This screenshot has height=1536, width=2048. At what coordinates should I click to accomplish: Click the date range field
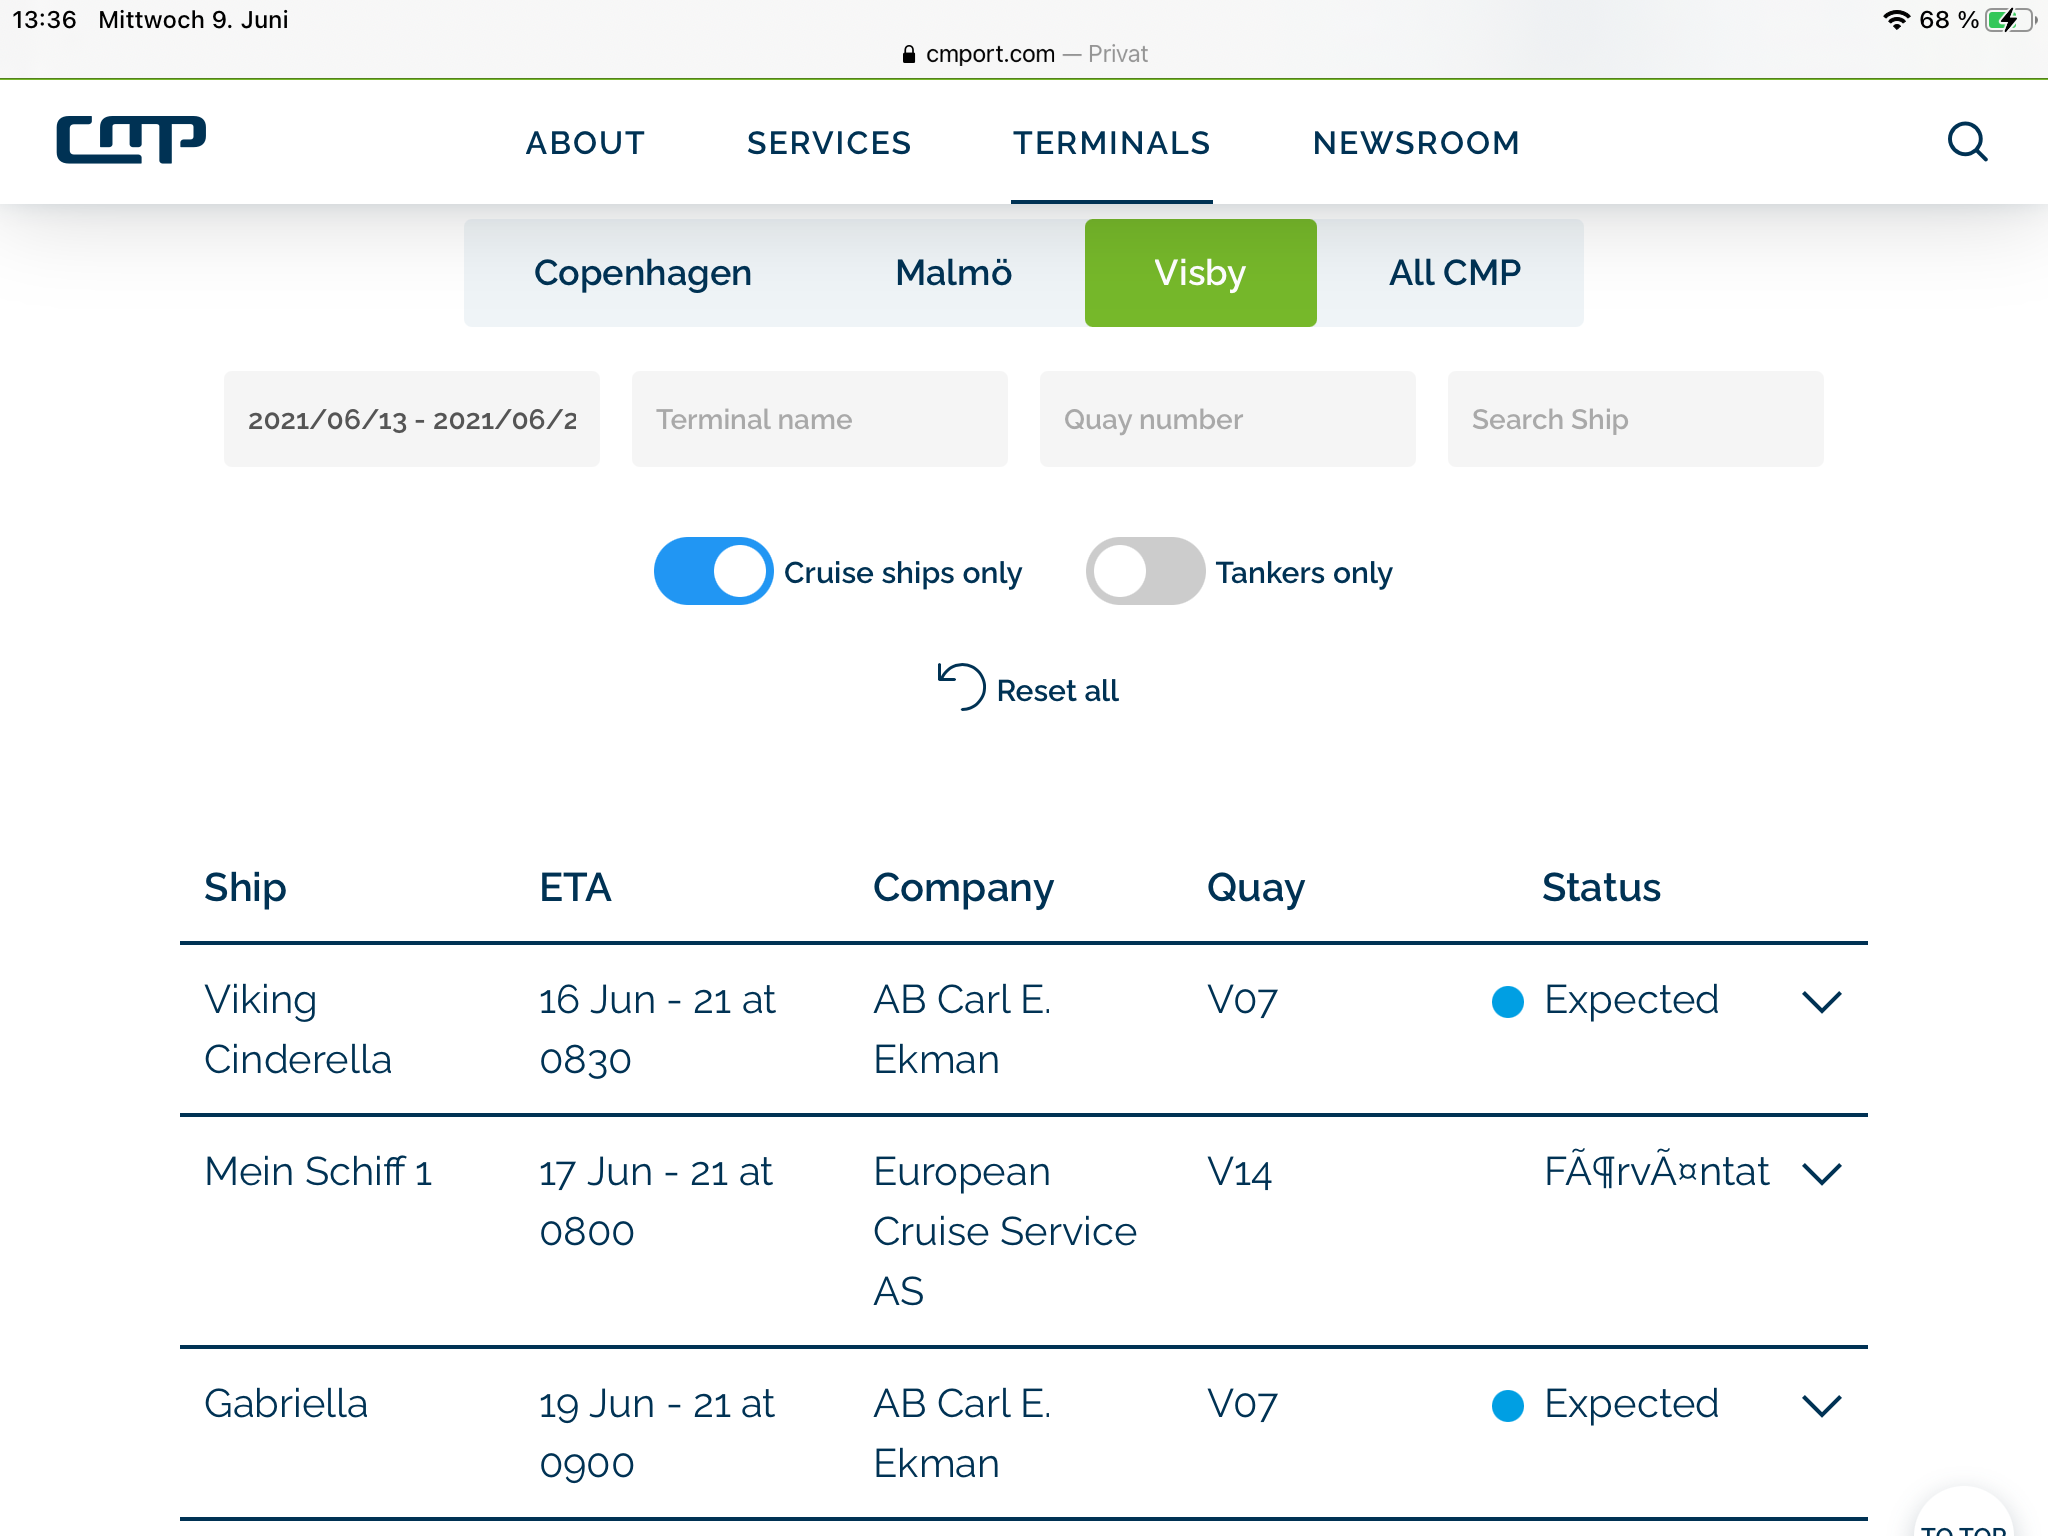coord(412,419)
